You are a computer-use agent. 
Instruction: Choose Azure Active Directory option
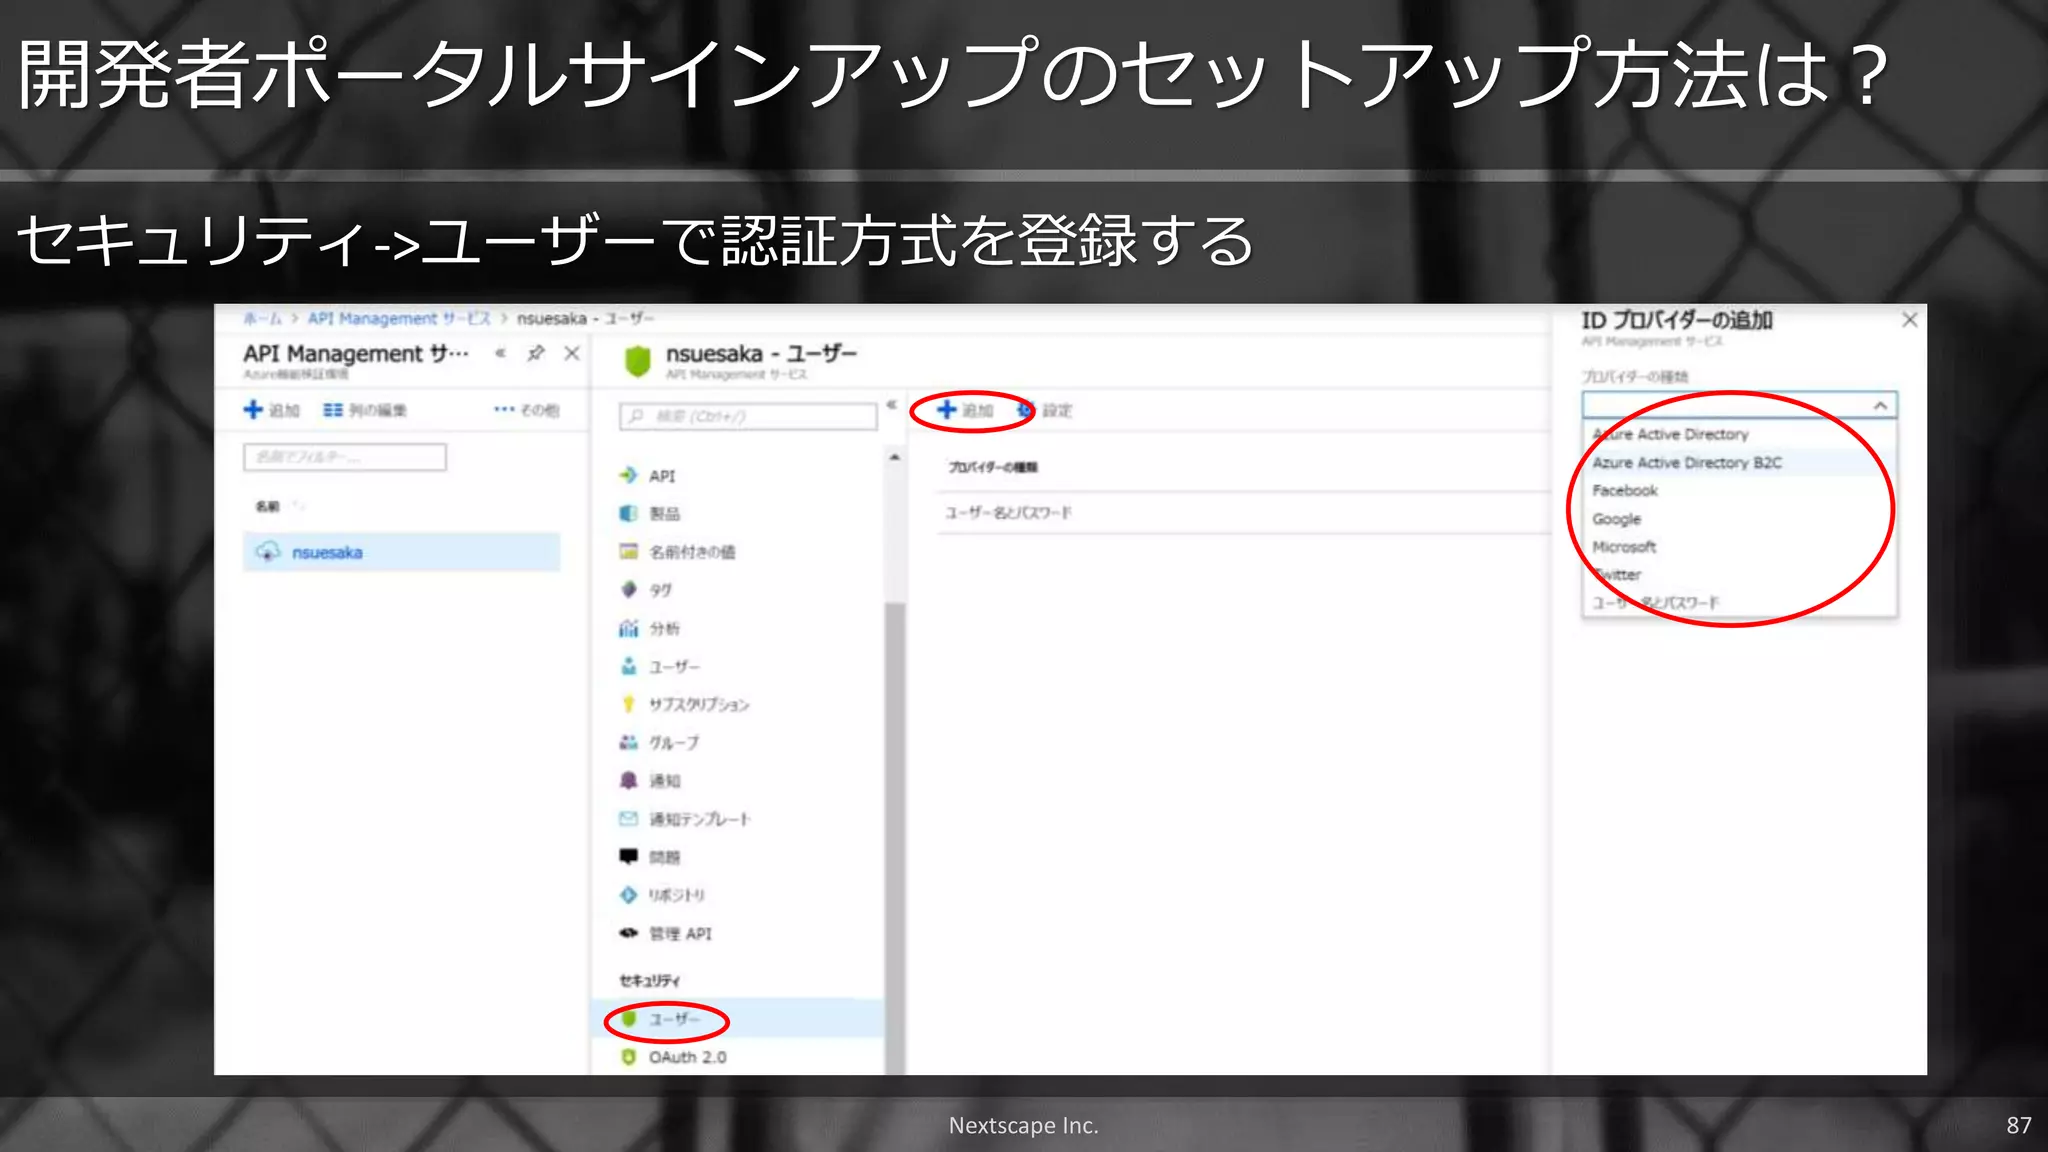click(x=1739, y=434)
